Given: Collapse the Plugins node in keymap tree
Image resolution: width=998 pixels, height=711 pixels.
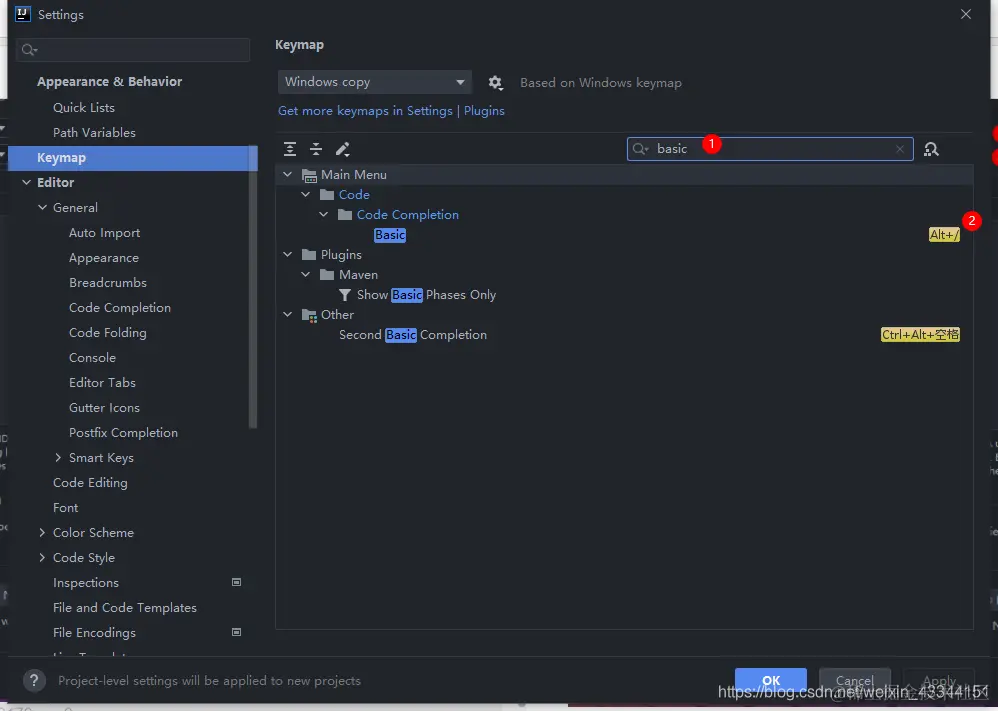Looking at the screenshot, I should [288, 255].
